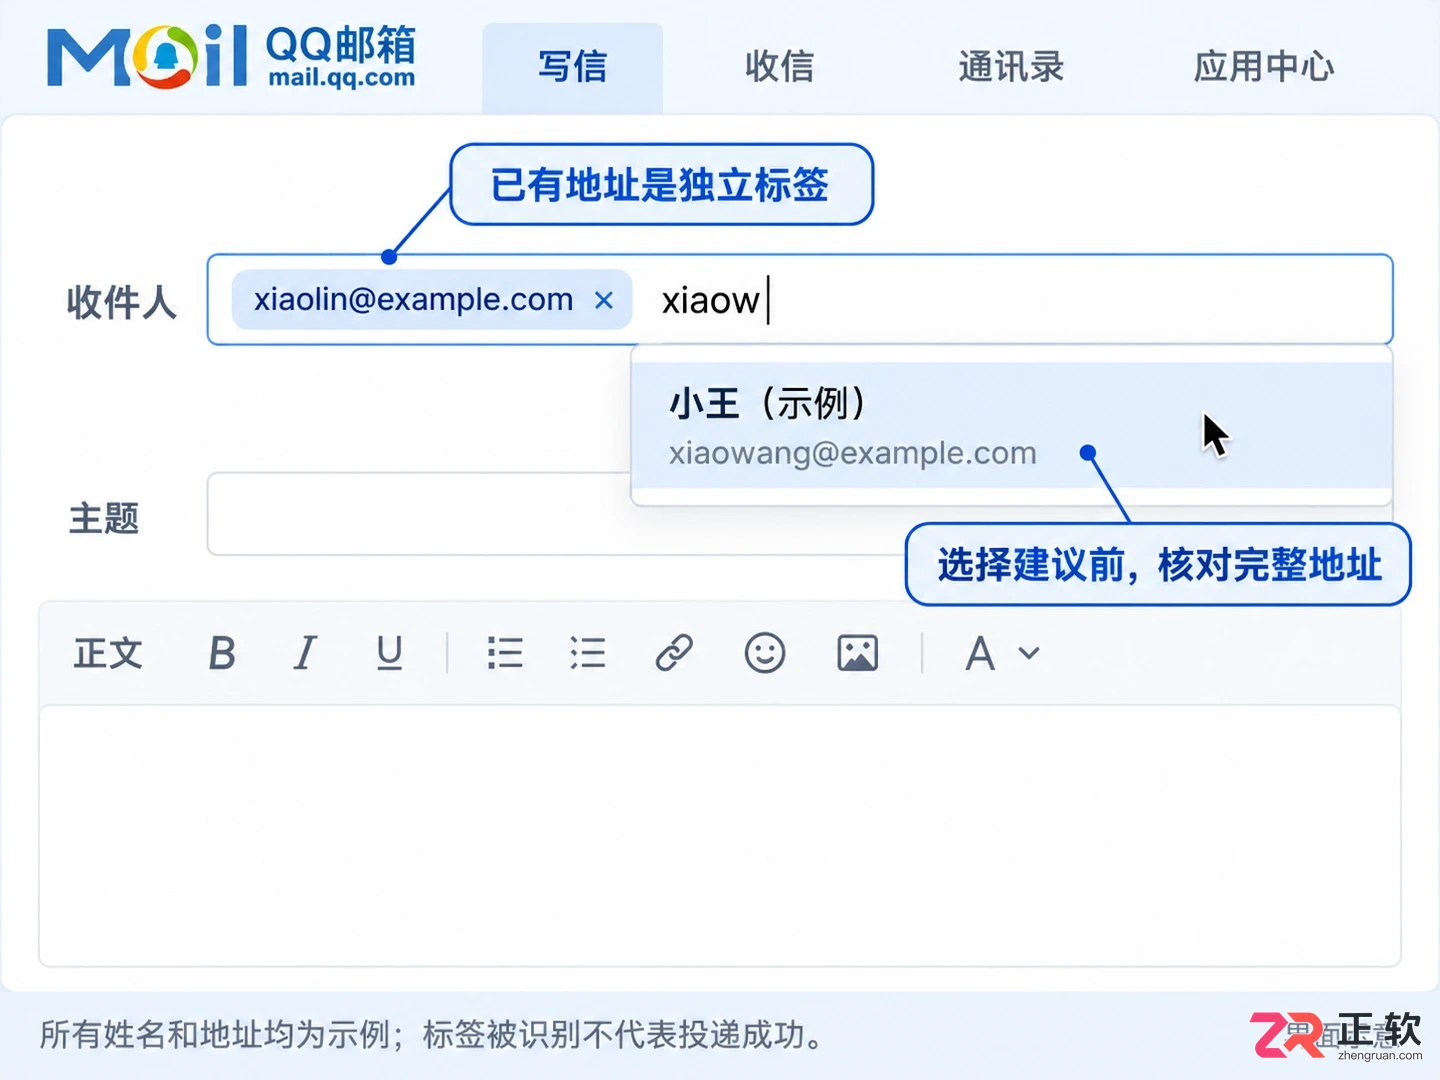
Task: Open the emoji picker
Action: click(765, 654)
